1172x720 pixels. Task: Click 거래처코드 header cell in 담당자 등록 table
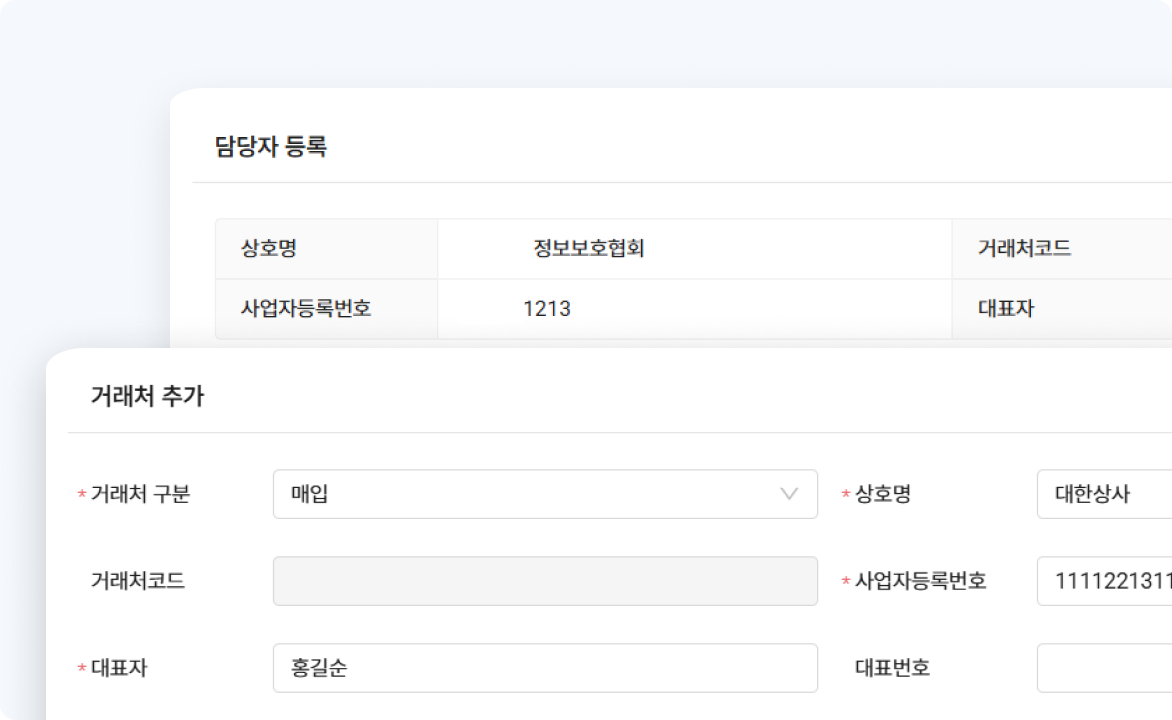1024,249
